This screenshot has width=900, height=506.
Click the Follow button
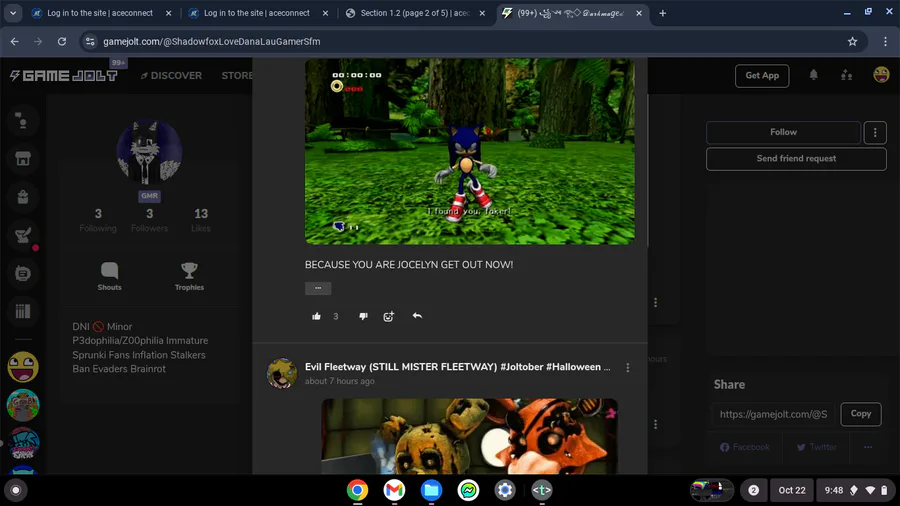[x=783, y=132]
